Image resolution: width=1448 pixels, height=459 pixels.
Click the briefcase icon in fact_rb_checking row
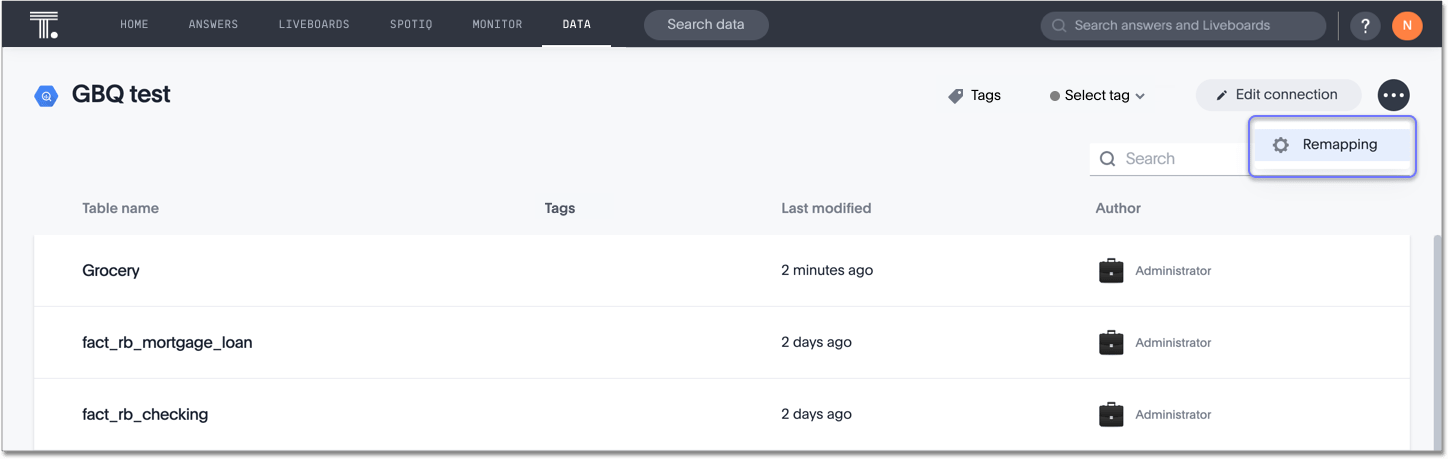(1110, 415)
